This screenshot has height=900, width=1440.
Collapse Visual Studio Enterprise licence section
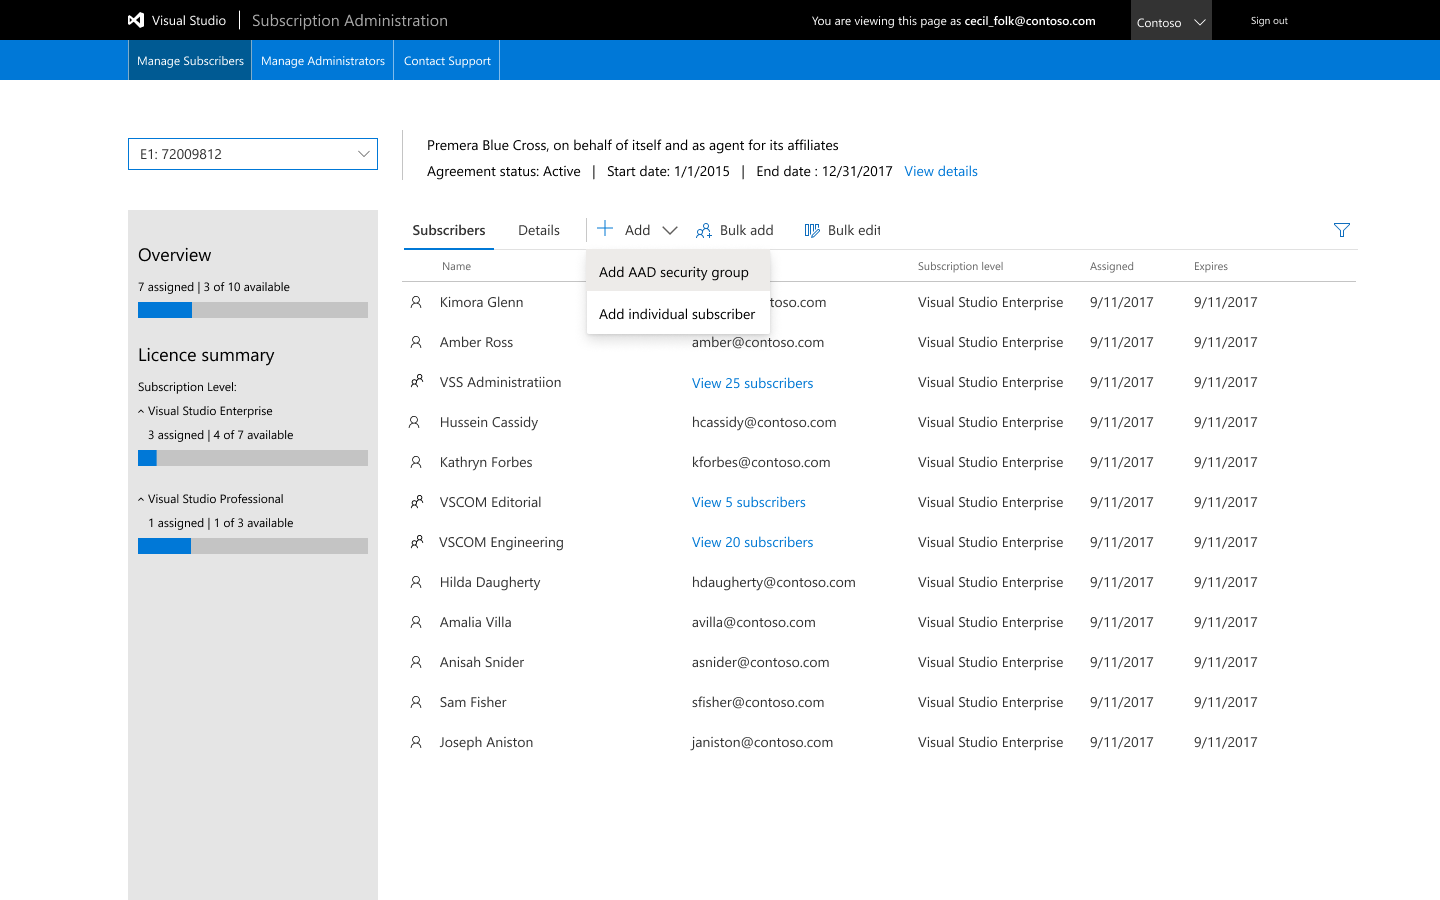(141, 411)
